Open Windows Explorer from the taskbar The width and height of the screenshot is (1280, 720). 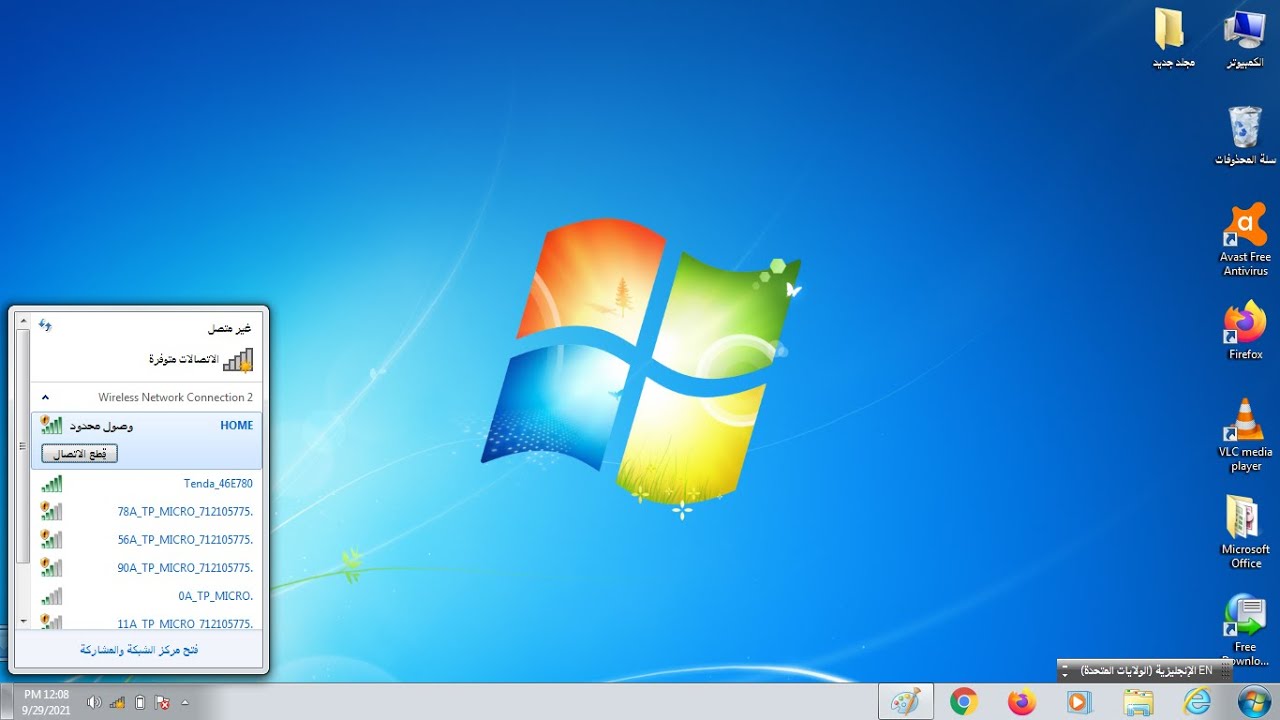click(x=1138, y=701)
